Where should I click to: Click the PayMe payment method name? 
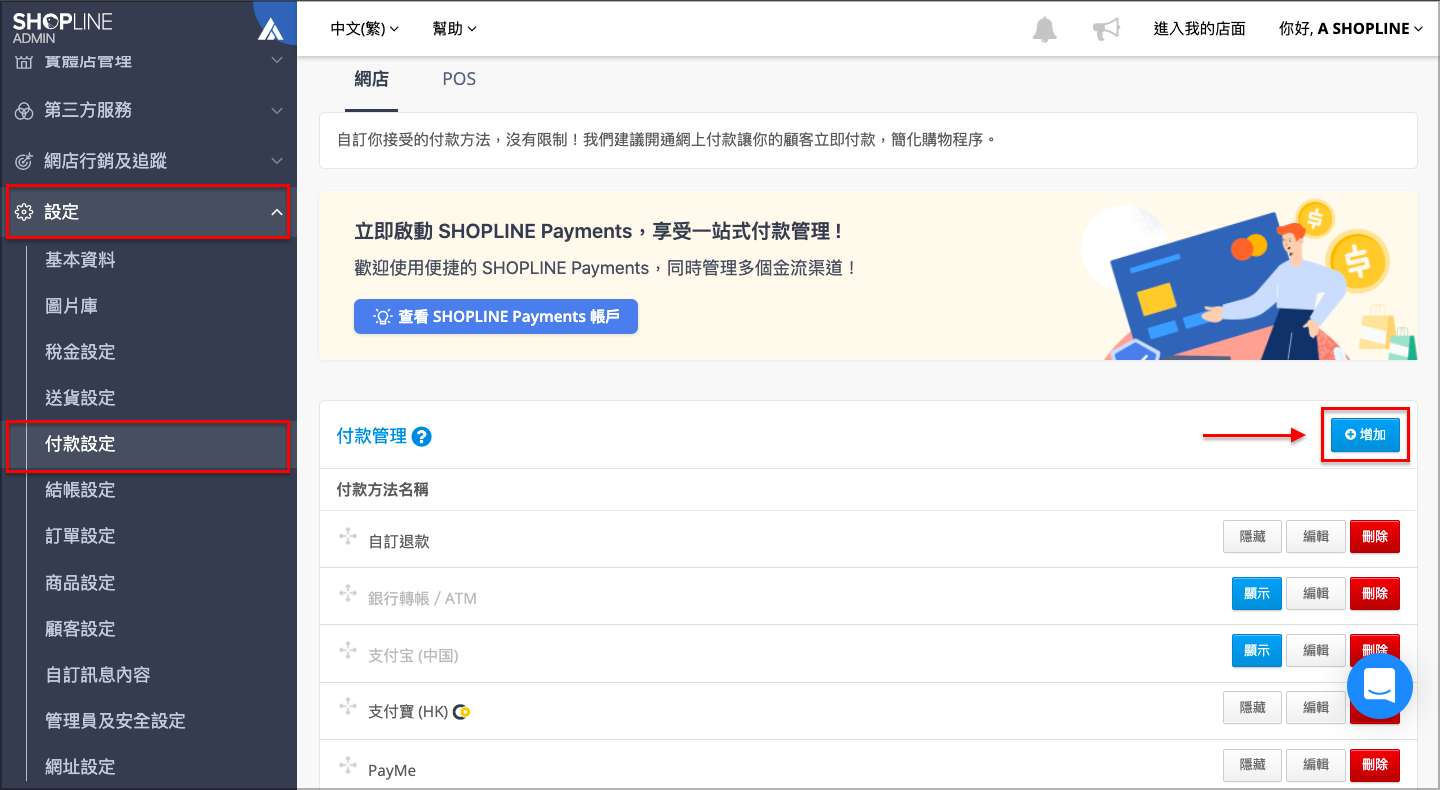point(392,770)
